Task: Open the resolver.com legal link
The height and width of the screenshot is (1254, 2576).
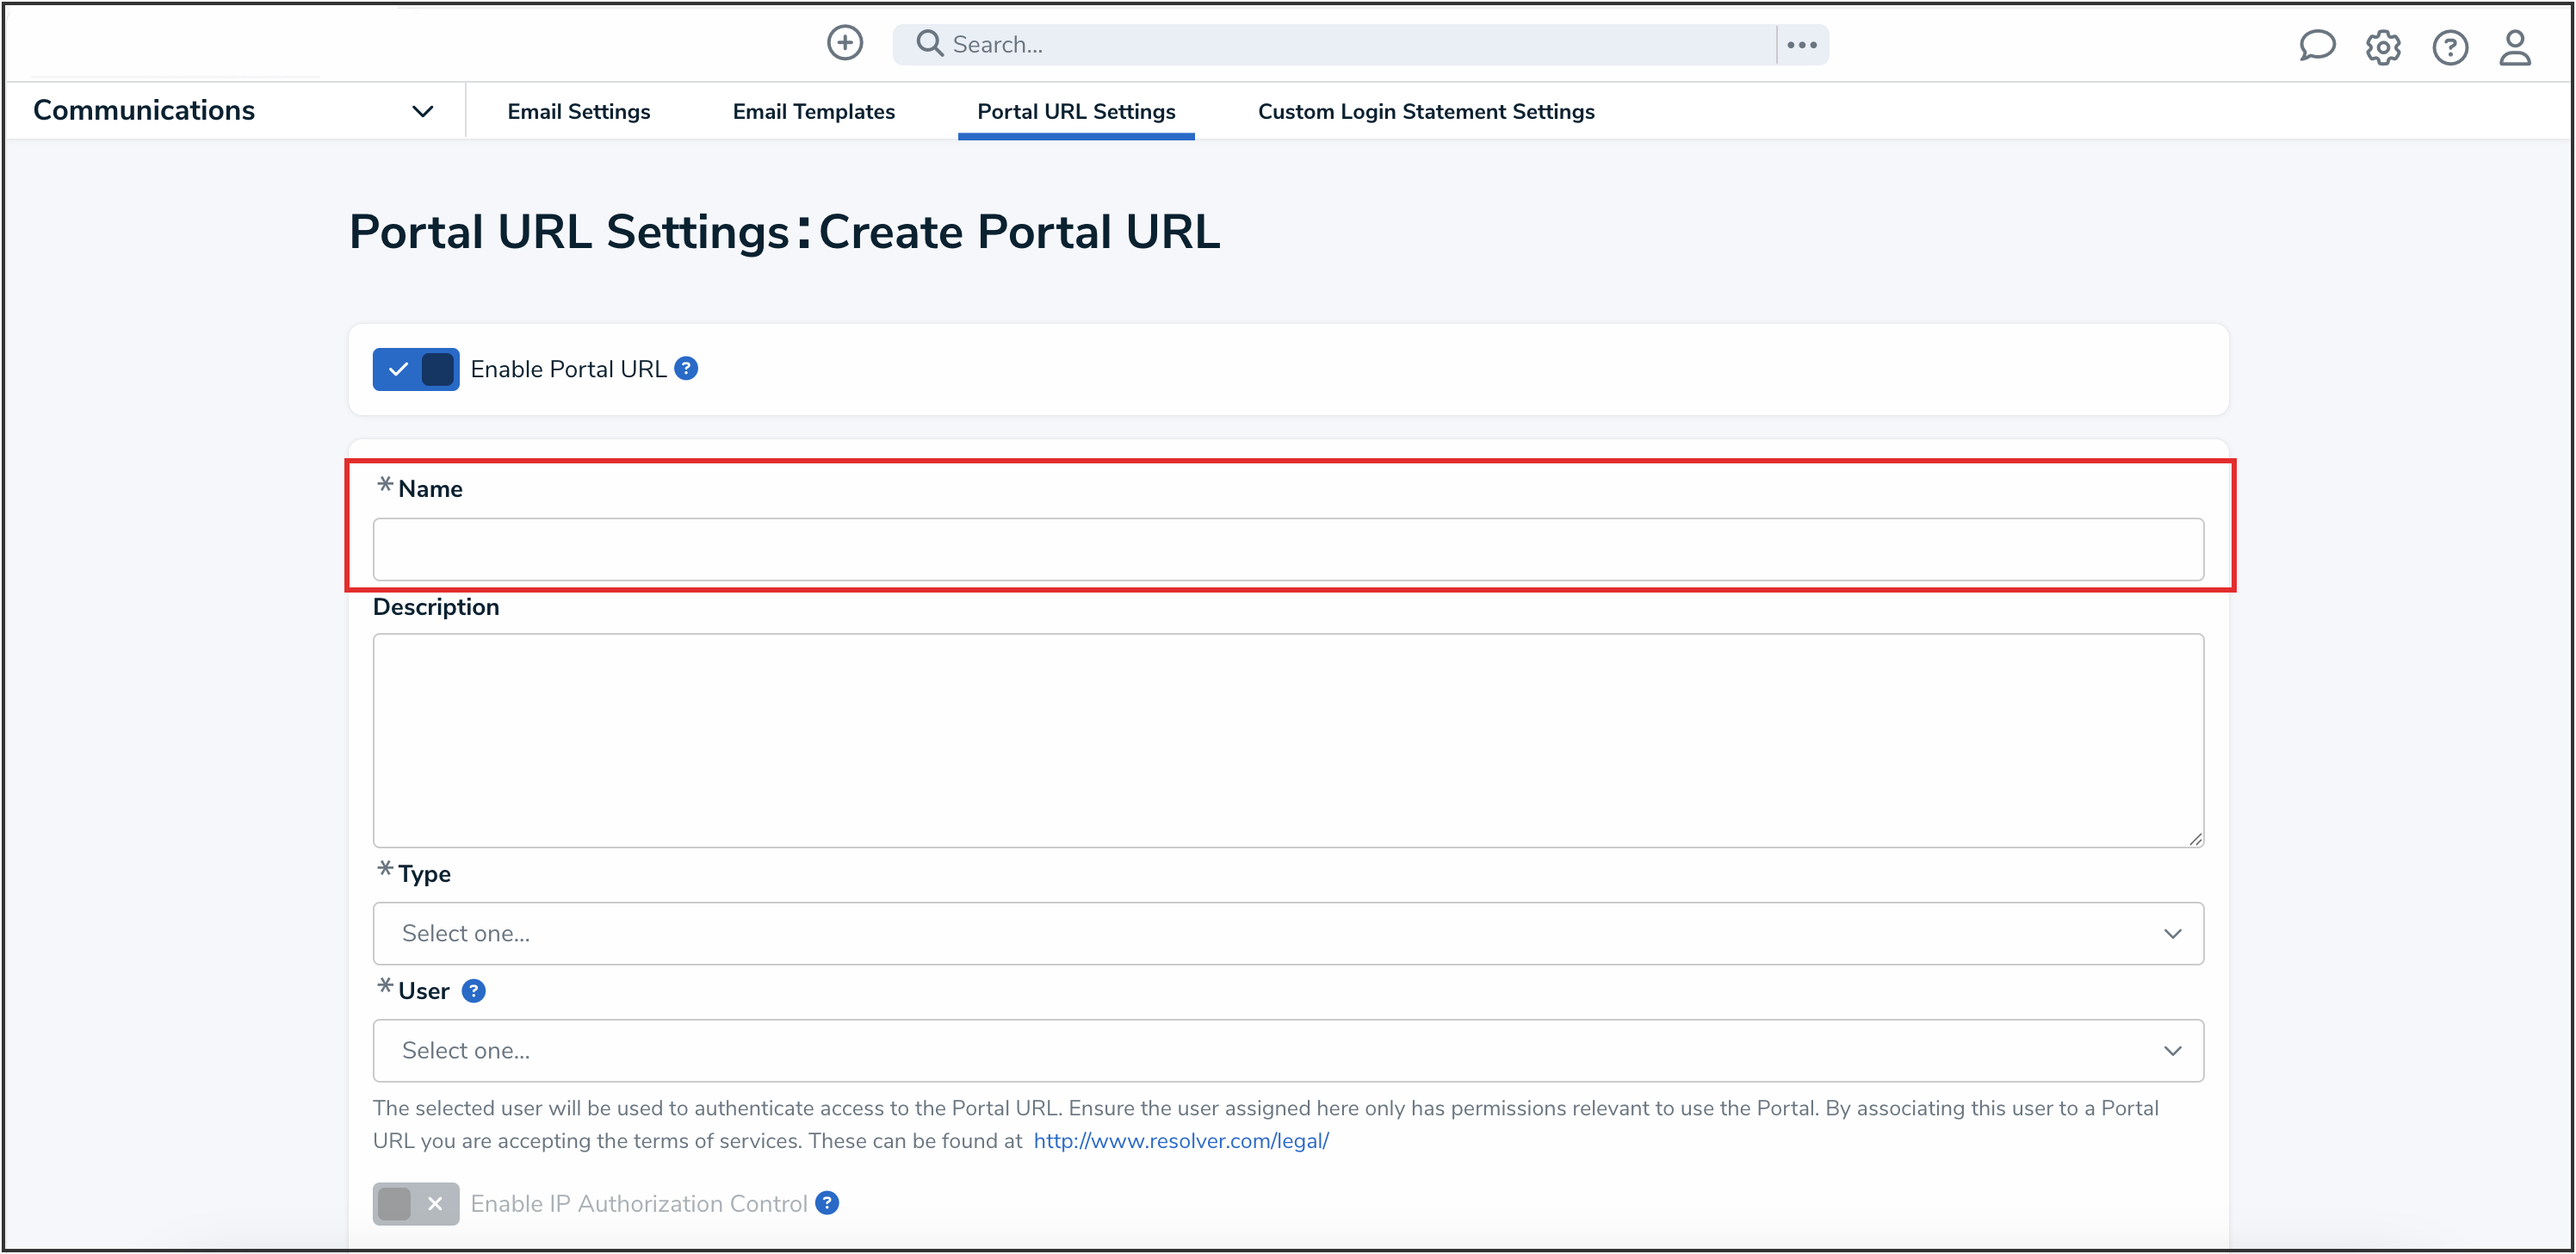Action: click(1180, 1140)
